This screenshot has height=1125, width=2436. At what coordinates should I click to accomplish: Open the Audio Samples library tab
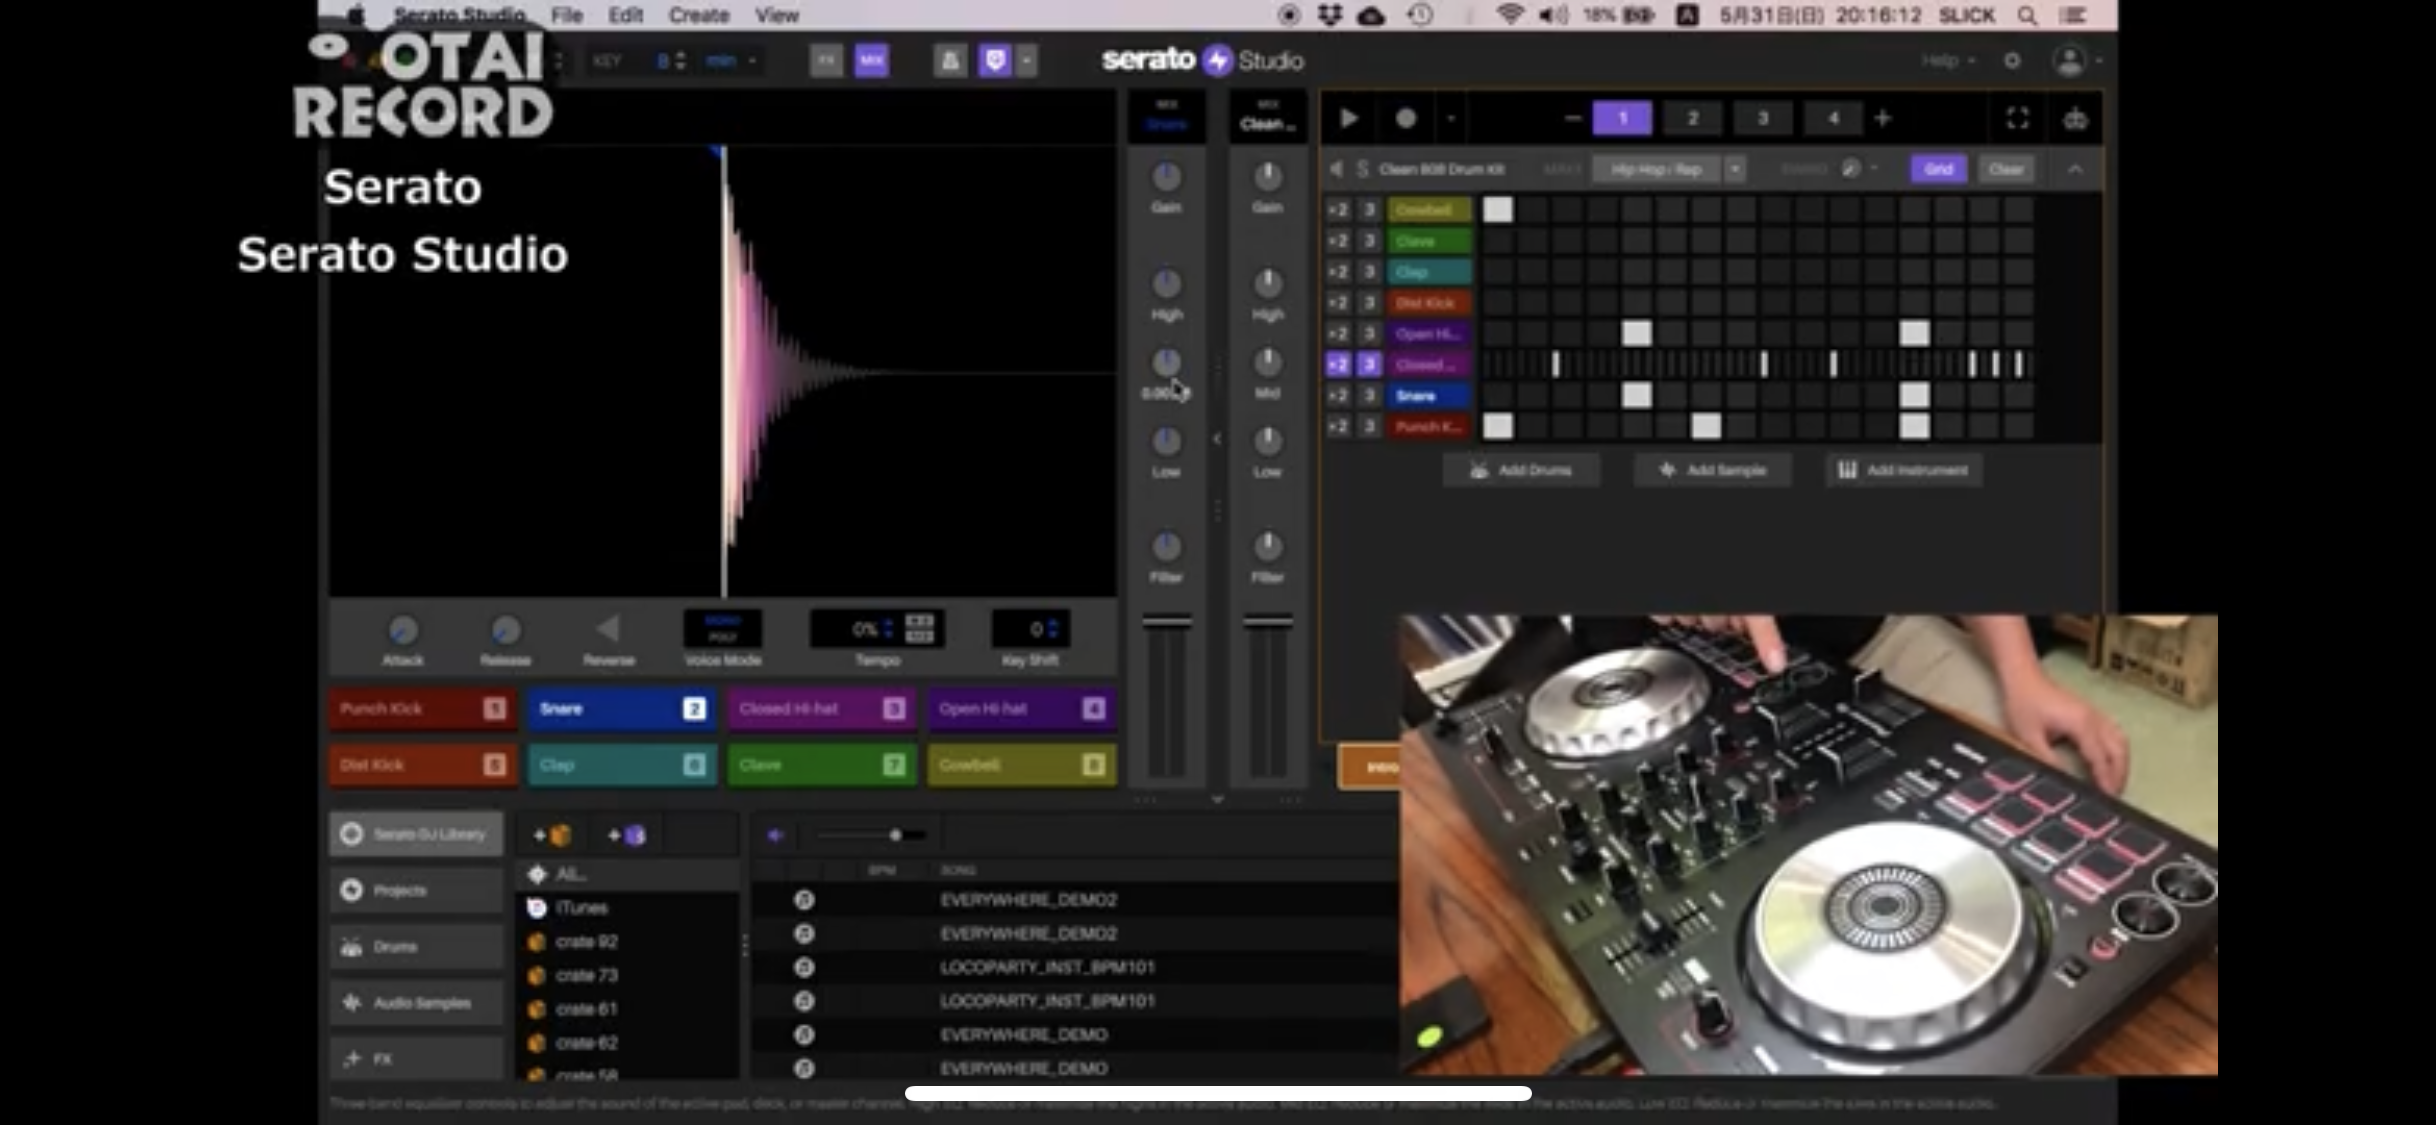[x=416, y=1002]
